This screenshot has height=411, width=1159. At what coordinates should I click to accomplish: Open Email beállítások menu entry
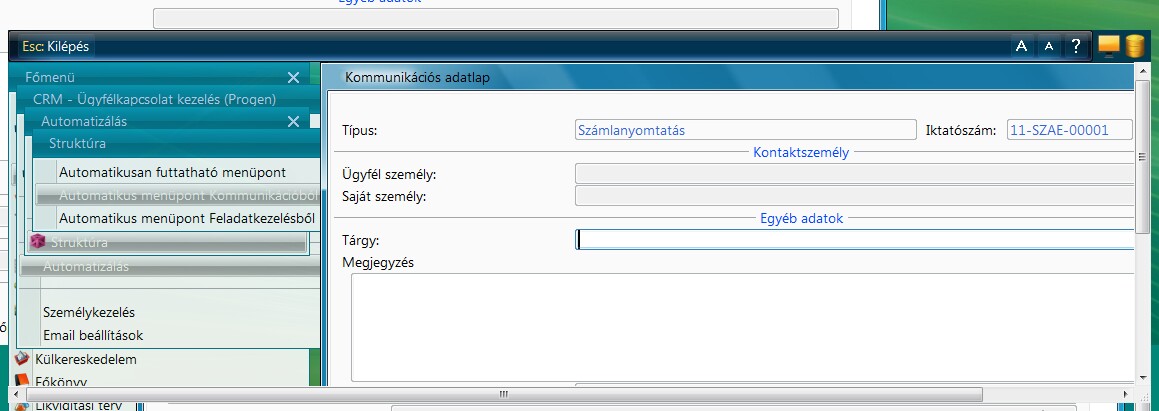coord(93,336)
